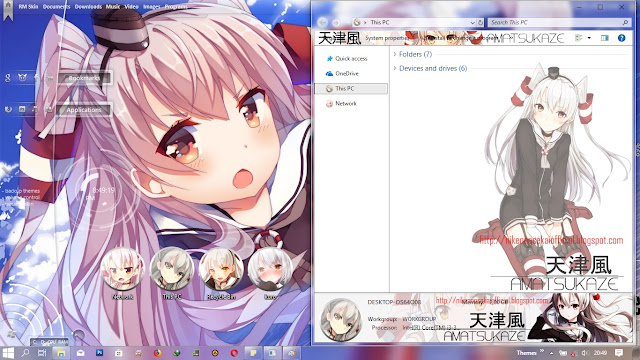Click the Explorer back arrow button
Screen dimensions: 640x360
(x=322, y=22)
